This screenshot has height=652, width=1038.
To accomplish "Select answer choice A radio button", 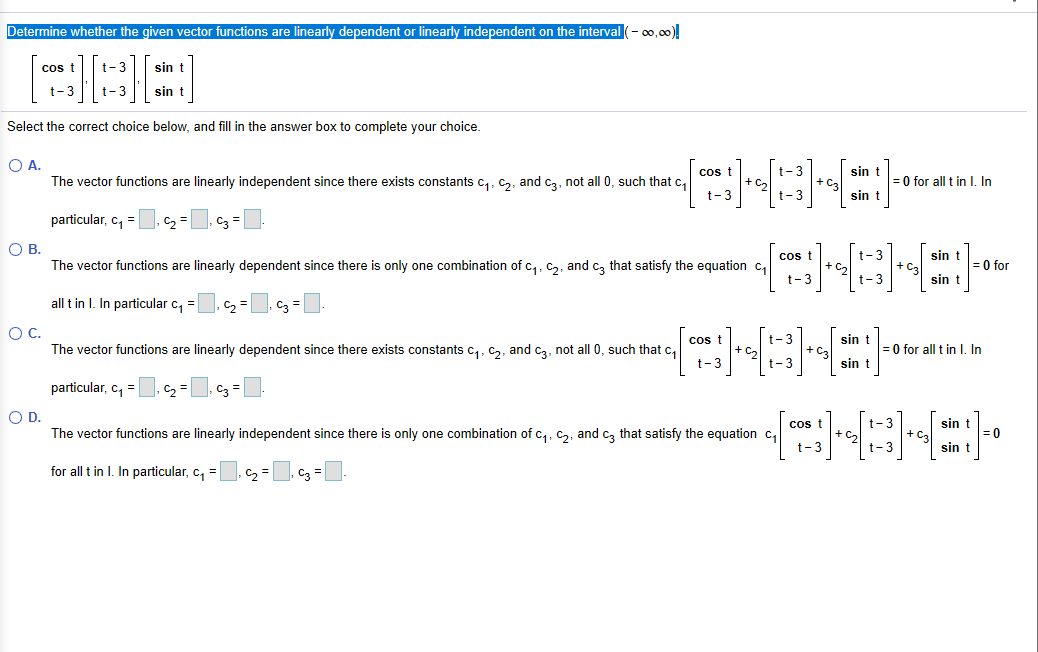I will point(16,165).
